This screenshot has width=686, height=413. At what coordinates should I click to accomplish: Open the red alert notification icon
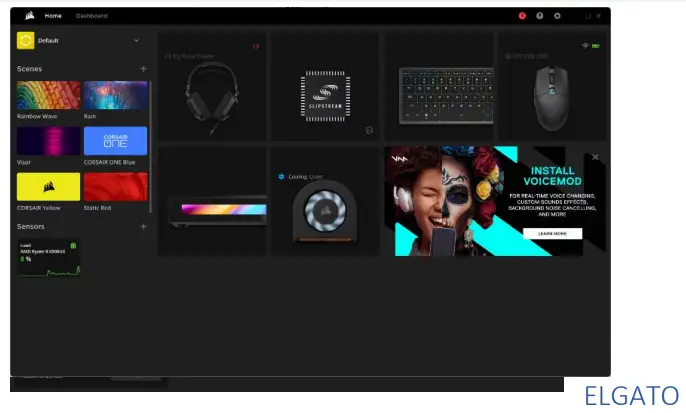pyautogui.click(x=522, y=16)
